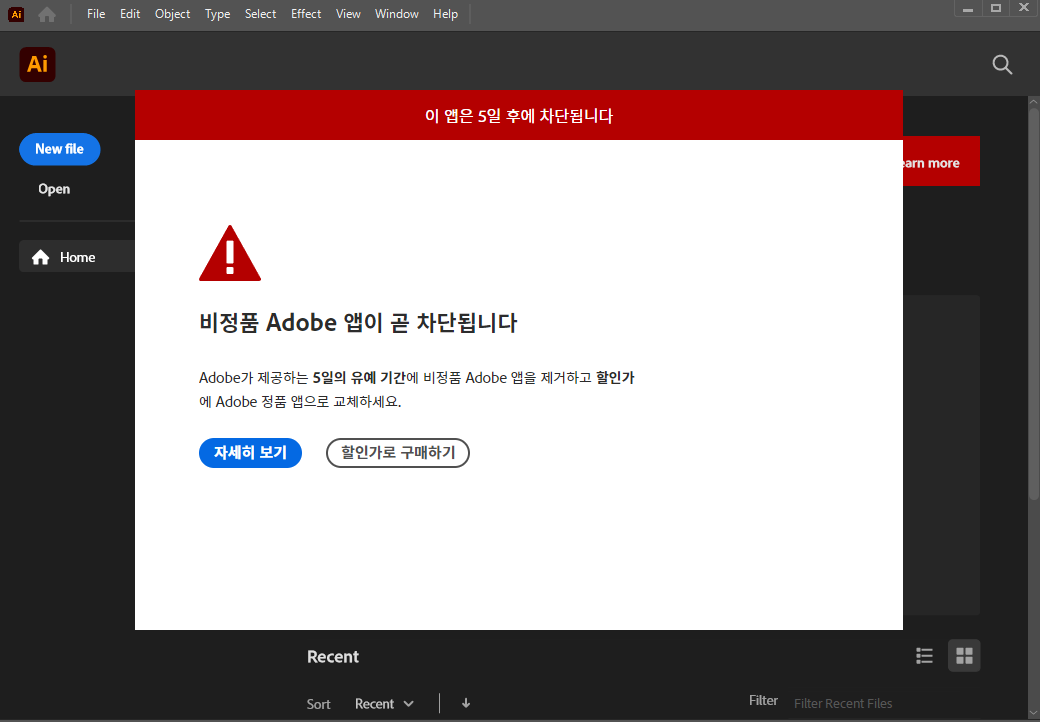This screenshot has width=1040, height=722.
Task: Open the File menu
Action: (96, 14)
